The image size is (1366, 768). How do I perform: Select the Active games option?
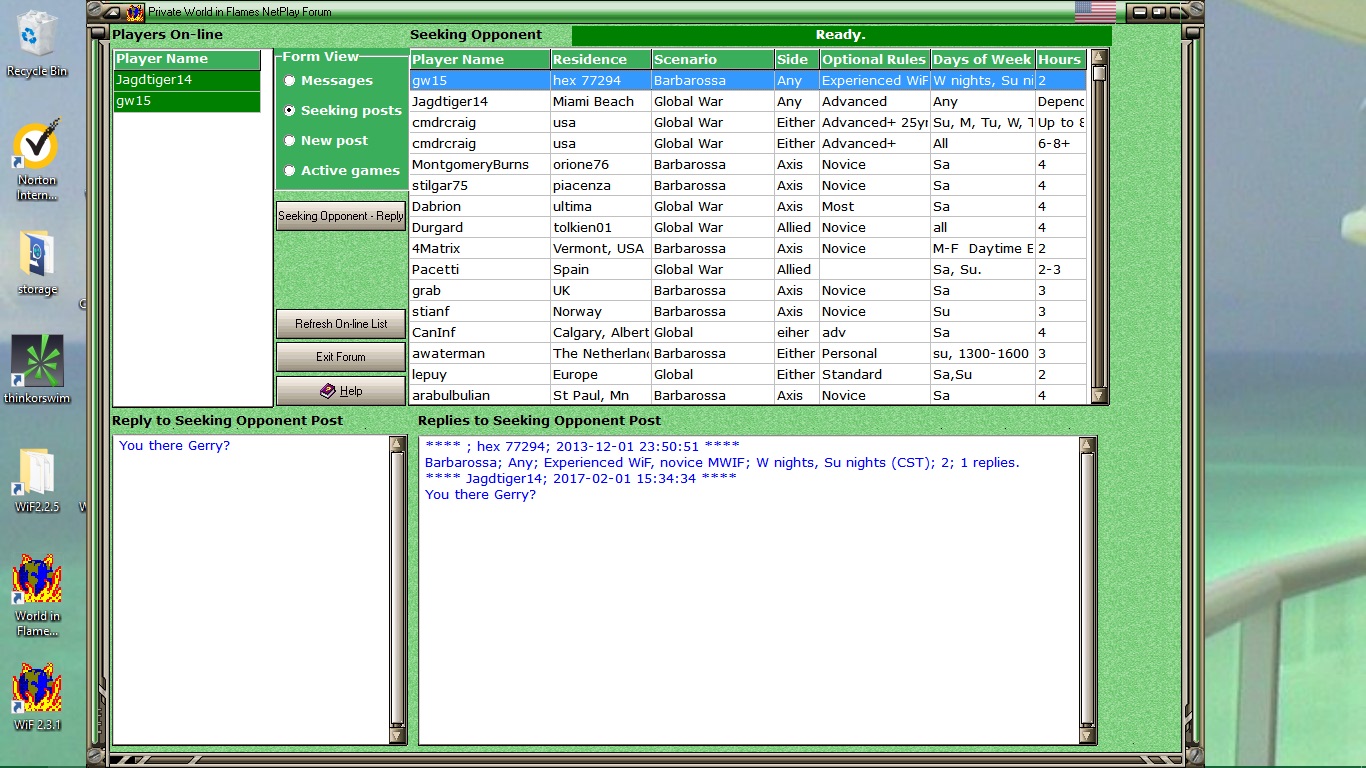[x=290, y=170]
